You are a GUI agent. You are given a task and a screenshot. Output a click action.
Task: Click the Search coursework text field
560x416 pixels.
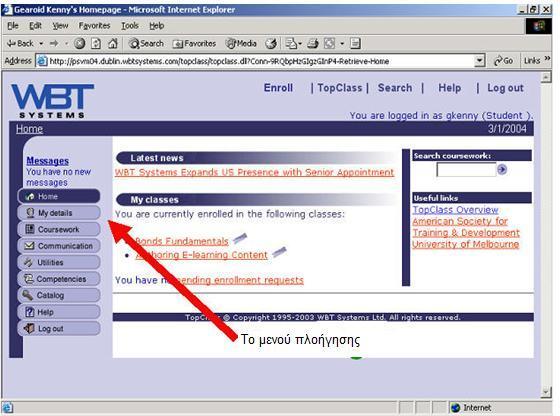[466, 170]
